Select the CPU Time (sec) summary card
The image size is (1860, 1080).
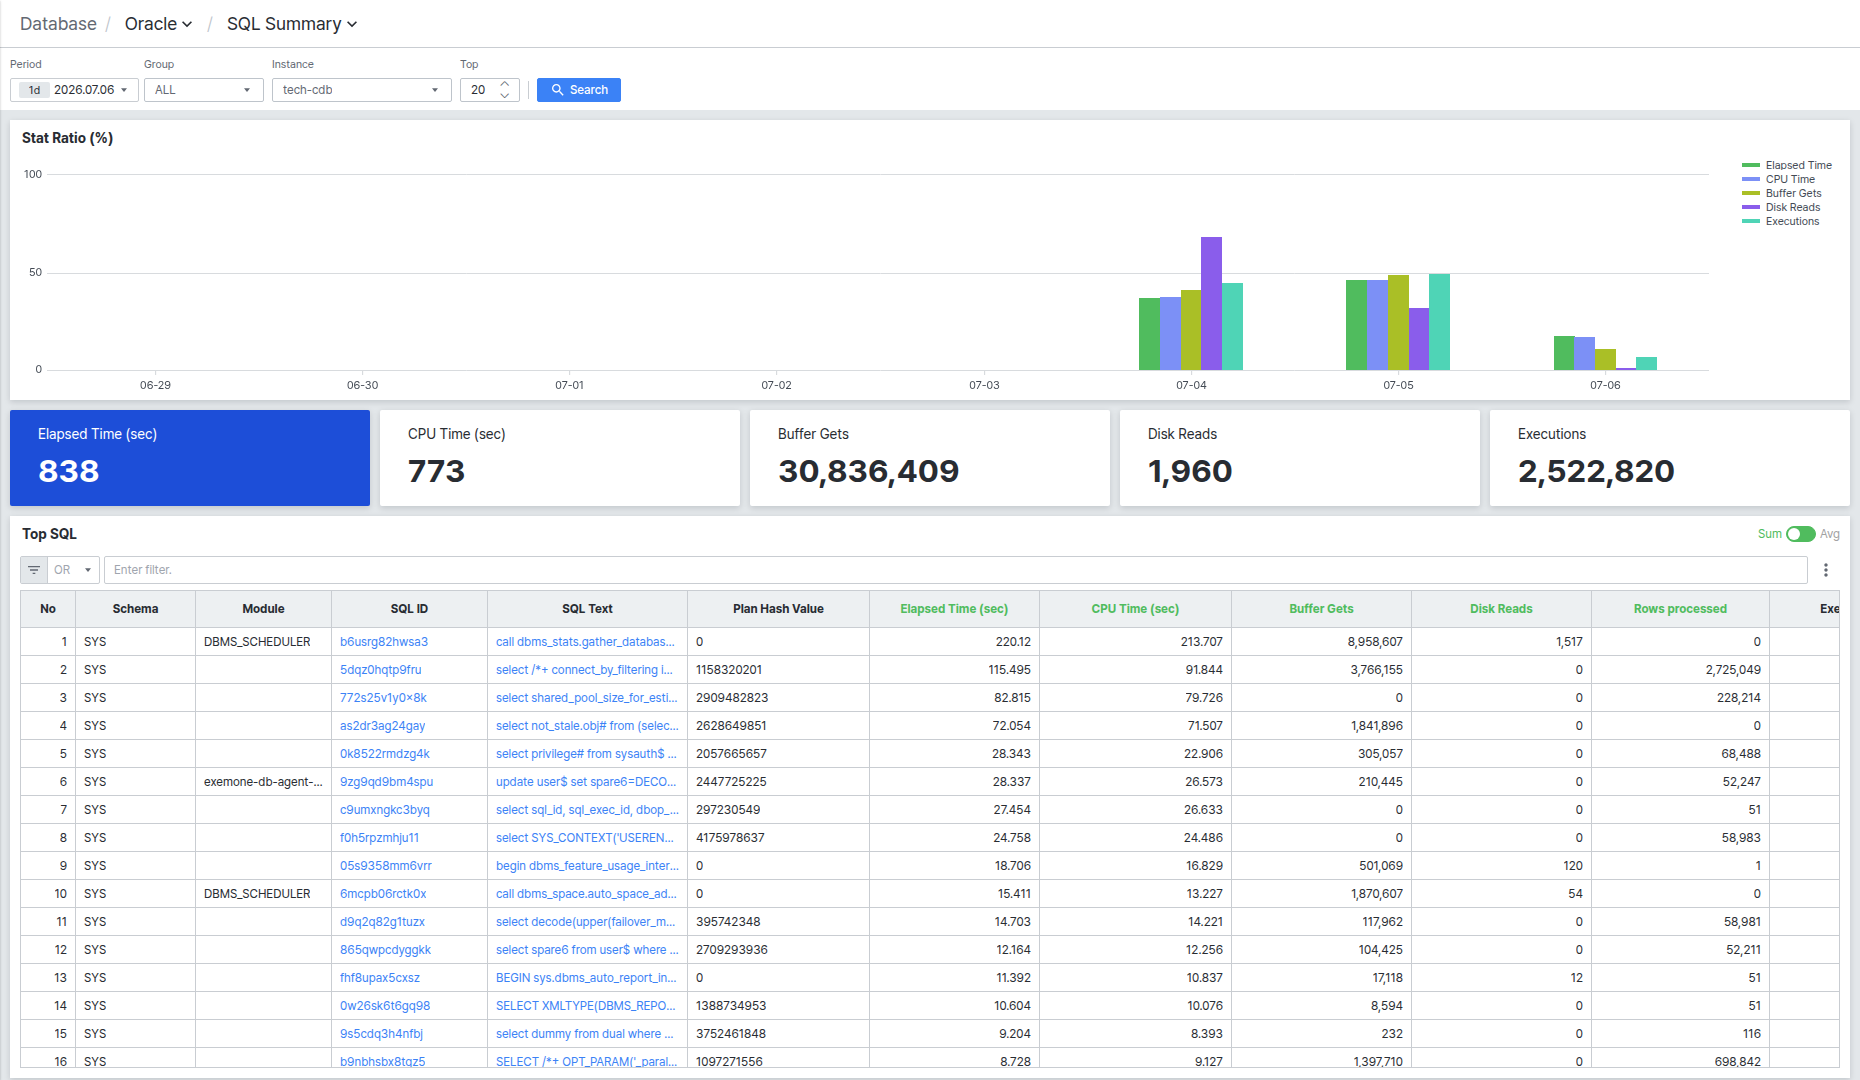[560, 458]
